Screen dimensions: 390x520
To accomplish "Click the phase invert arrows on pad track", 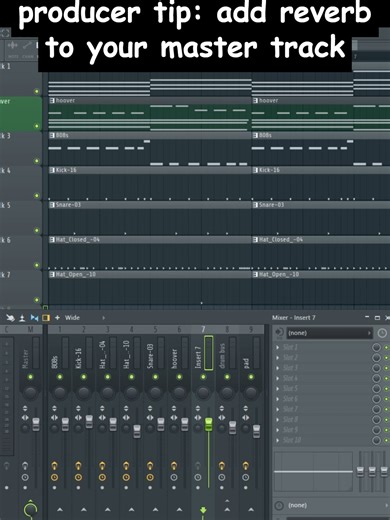I will [245, 408].
